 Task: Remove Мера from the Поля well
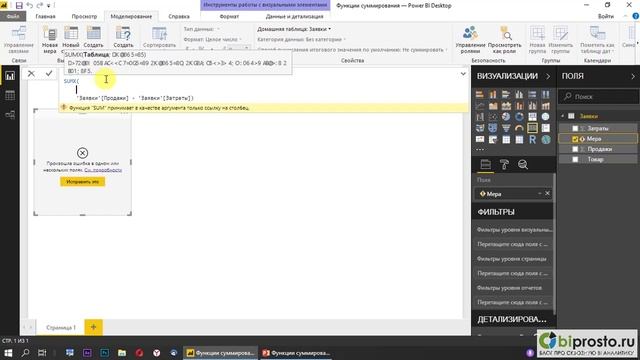coord(547,193)
